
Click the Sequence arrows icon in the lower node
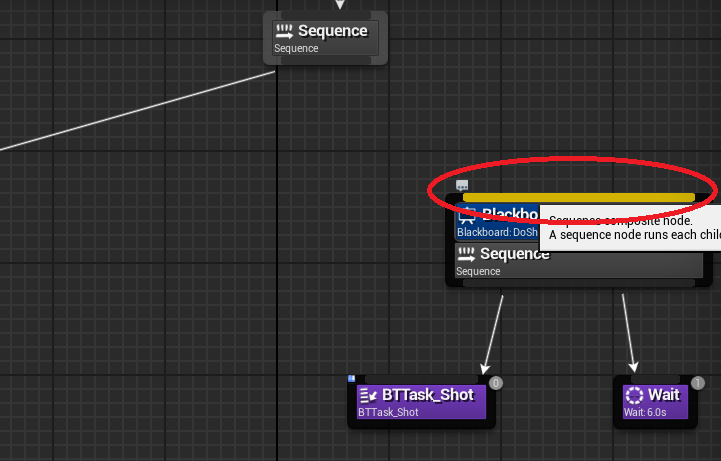[x=466, y=254]
